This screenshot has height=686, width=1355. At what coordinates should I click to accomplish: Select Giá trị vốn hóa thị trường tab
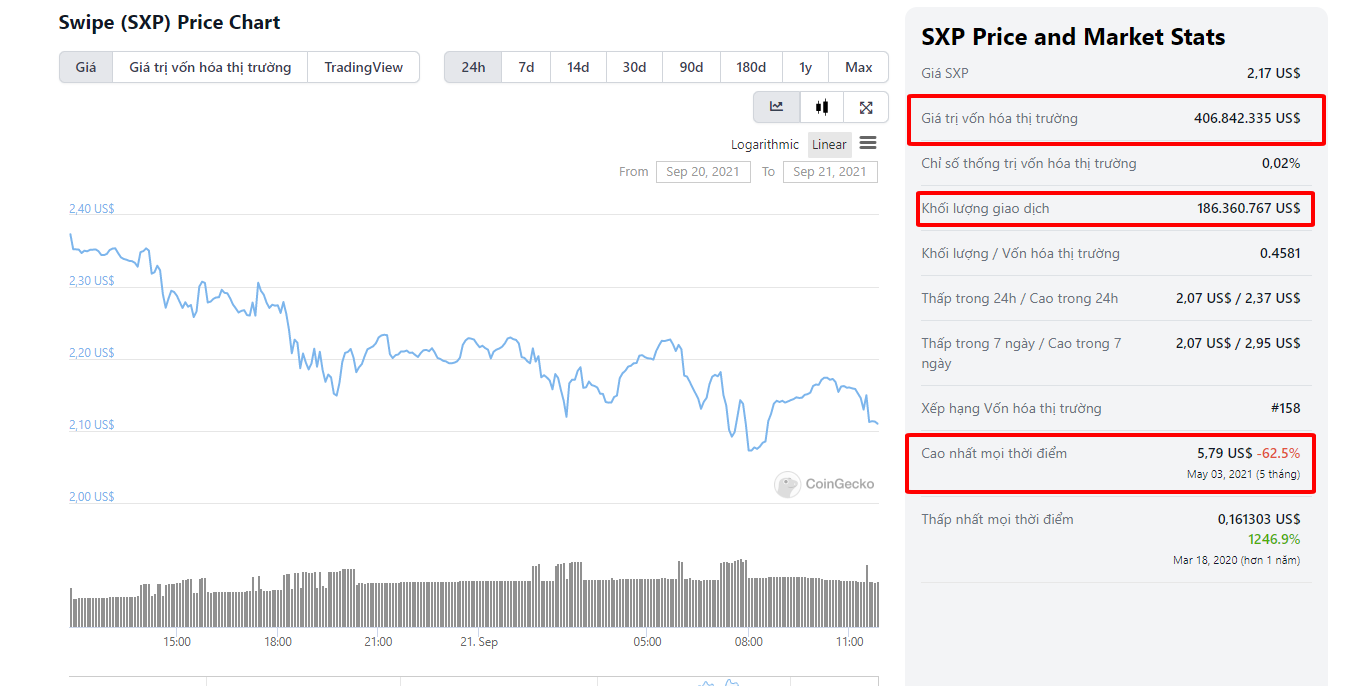pos(210,67)
